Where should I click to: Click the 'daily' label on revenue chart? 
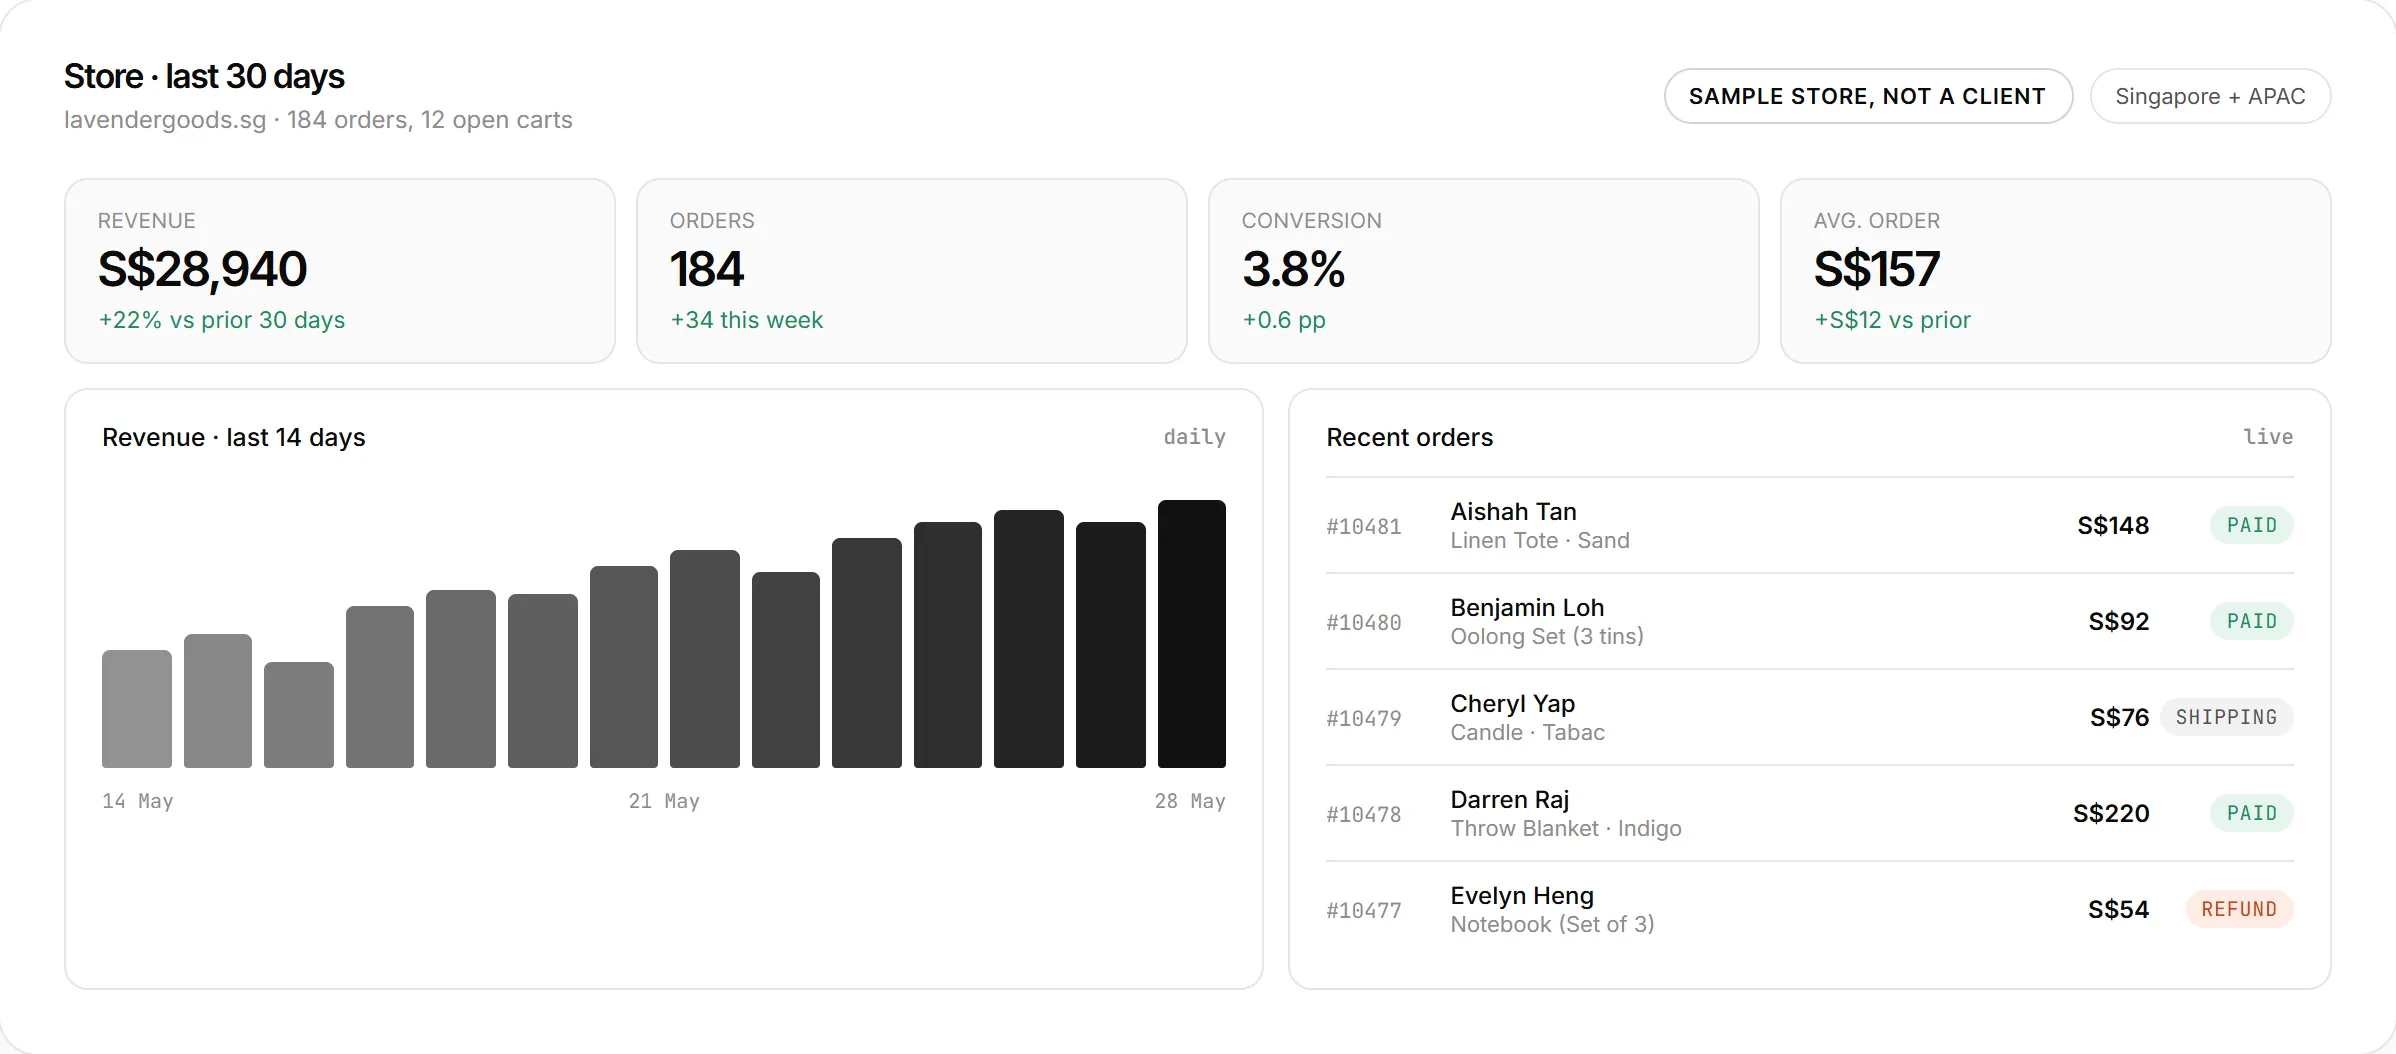1194,437
